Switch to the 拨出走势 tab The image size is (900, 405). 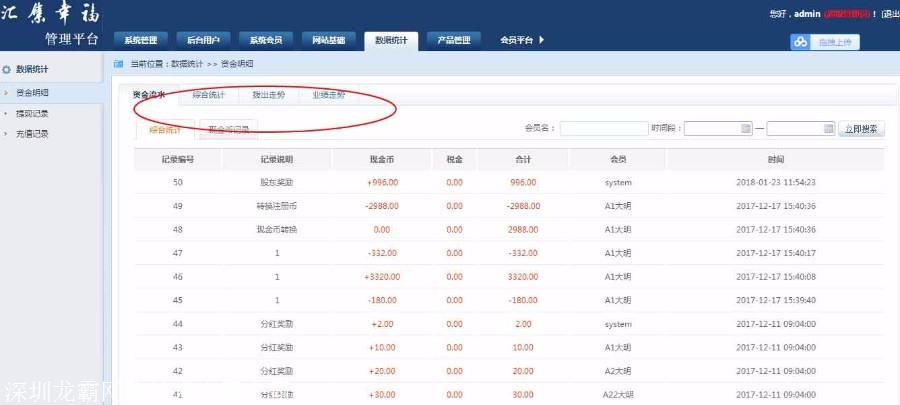tap(268, 95)
